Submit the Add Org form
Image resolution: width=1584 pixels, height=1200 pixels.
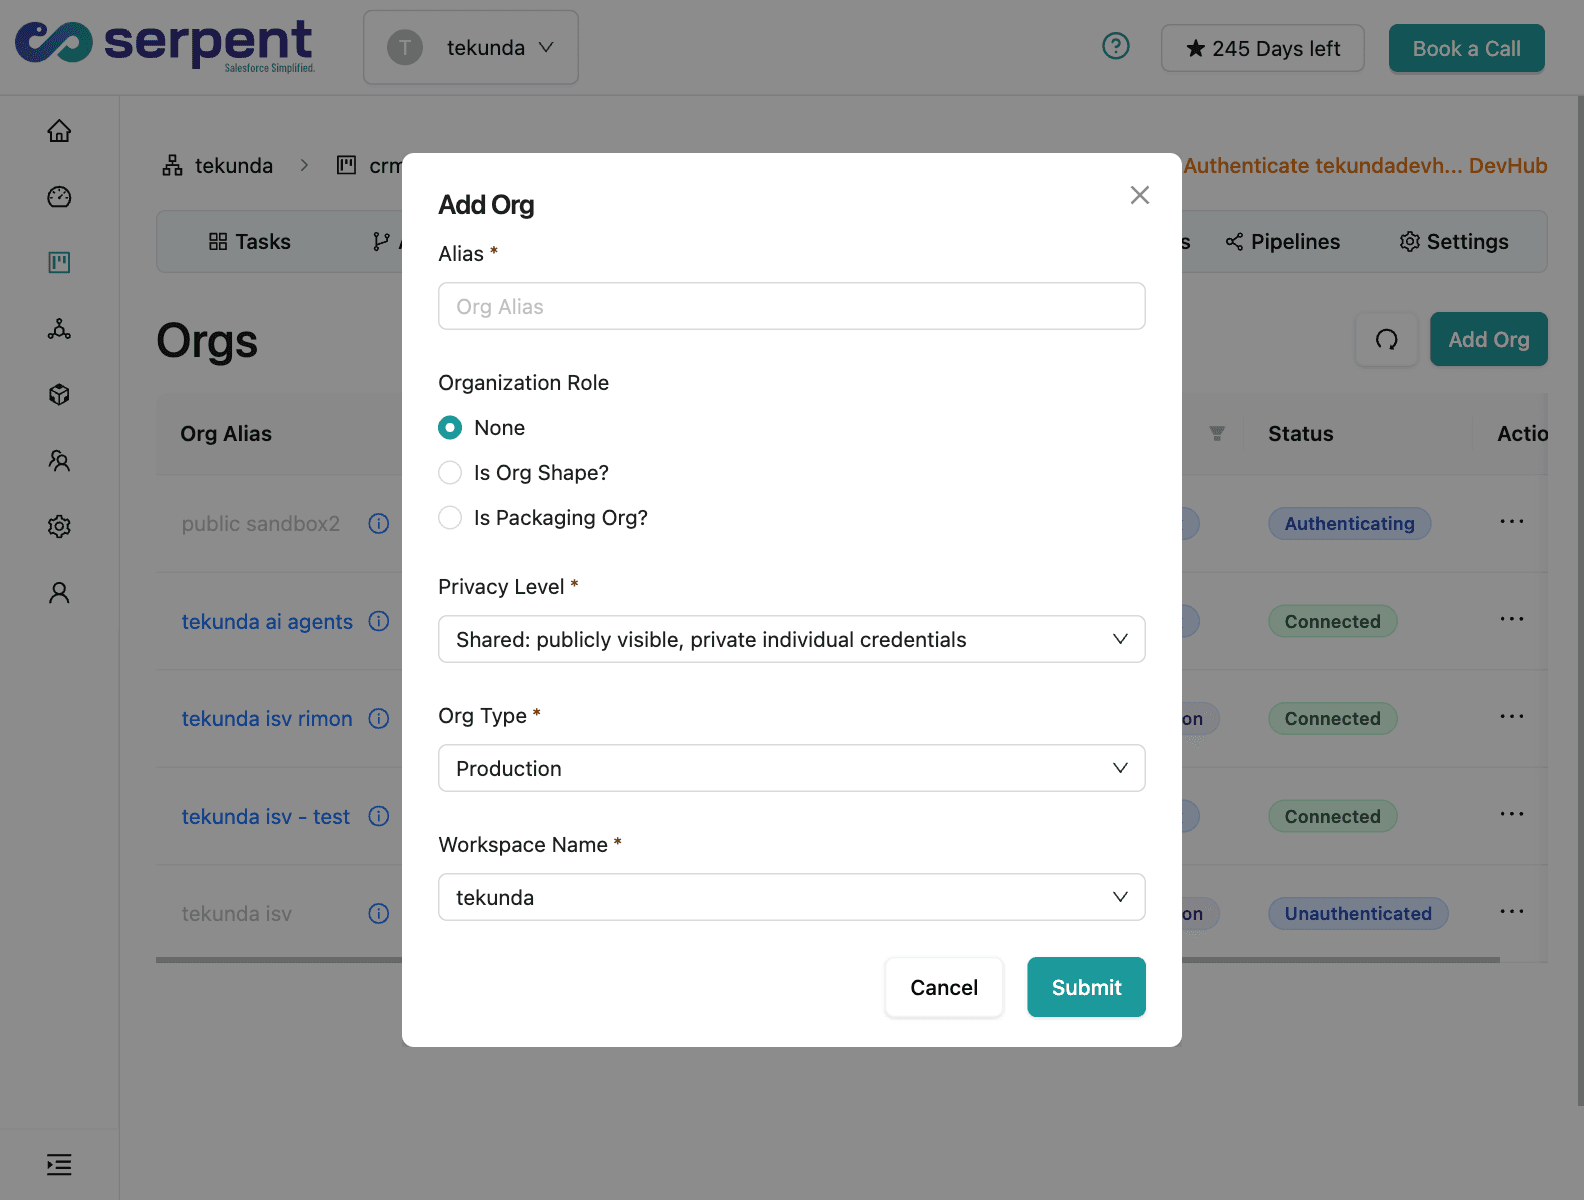[1086, 988]
